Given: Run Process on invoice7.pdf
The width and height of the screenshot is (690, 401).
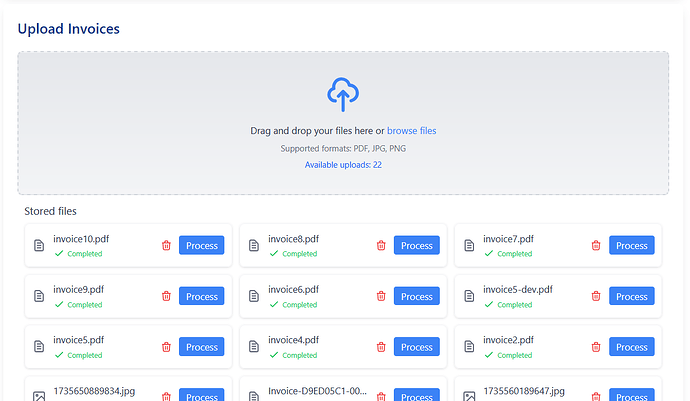Looking at the screenshot, I should [x=631, y=245].
